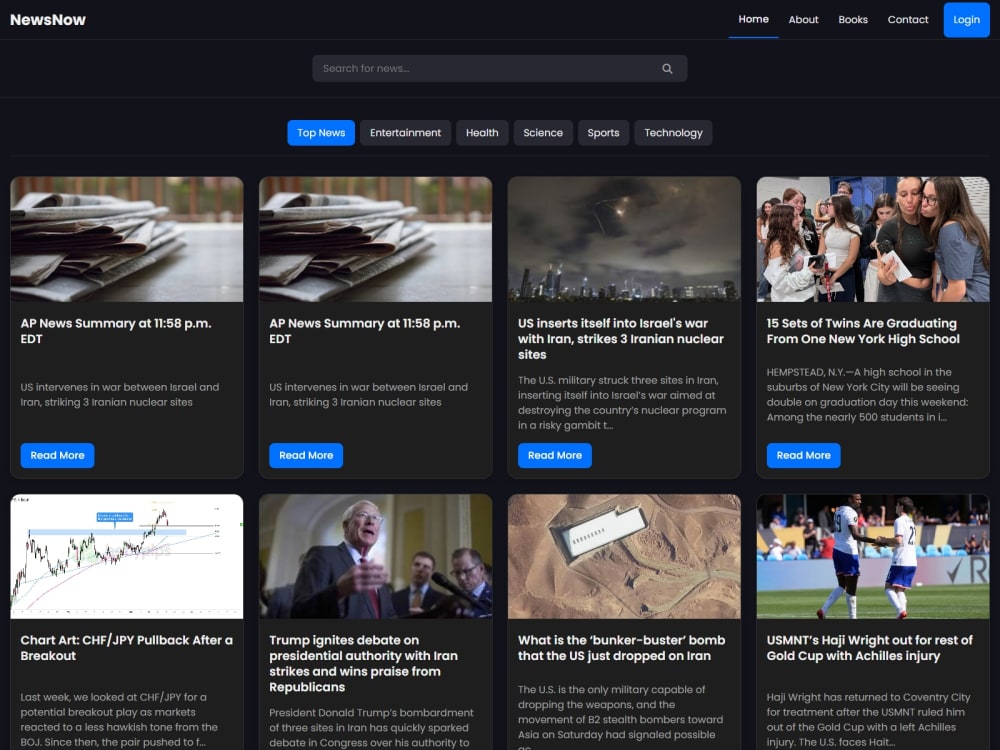Switch to Entertainment category

pyautogui.click(x=406, y=133)
